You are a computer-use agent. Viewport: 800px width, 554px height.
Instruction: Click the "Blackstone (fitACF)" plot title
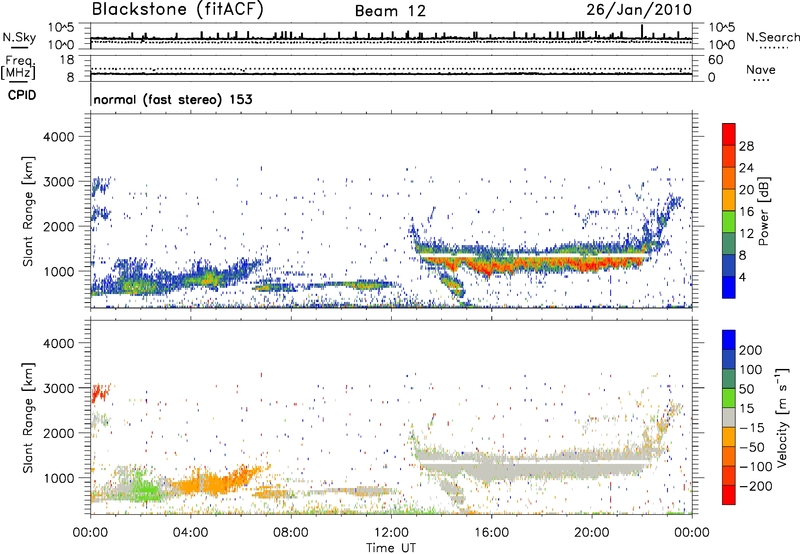178,10
